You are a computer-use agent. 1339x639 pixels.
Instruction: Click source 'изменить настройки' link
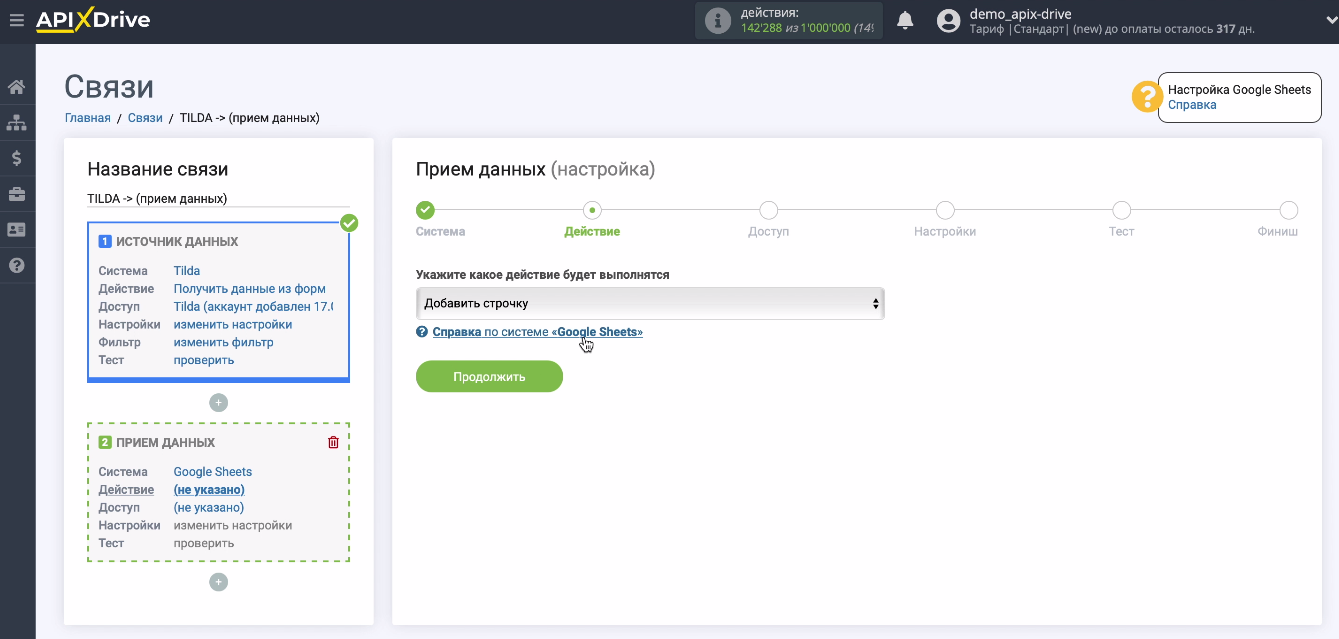233,325
